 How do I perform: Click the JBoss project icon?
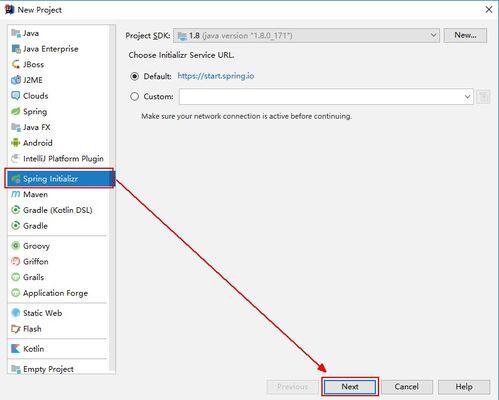16,64
